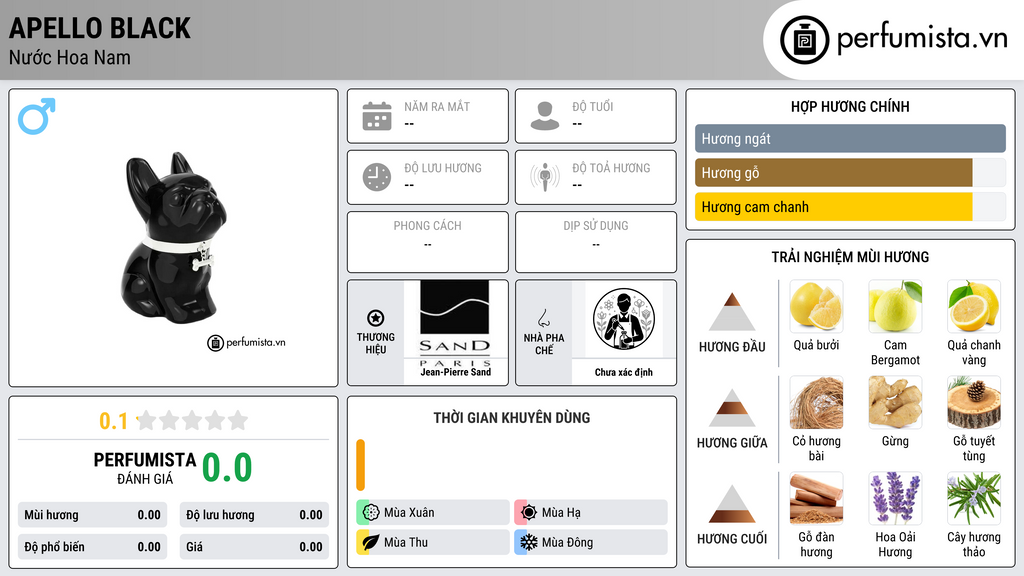Click the perfumer illustration Chưa xác định
Image resolution: width=1024 pixels, height=576 pixels.
click(x=624, y=319)
